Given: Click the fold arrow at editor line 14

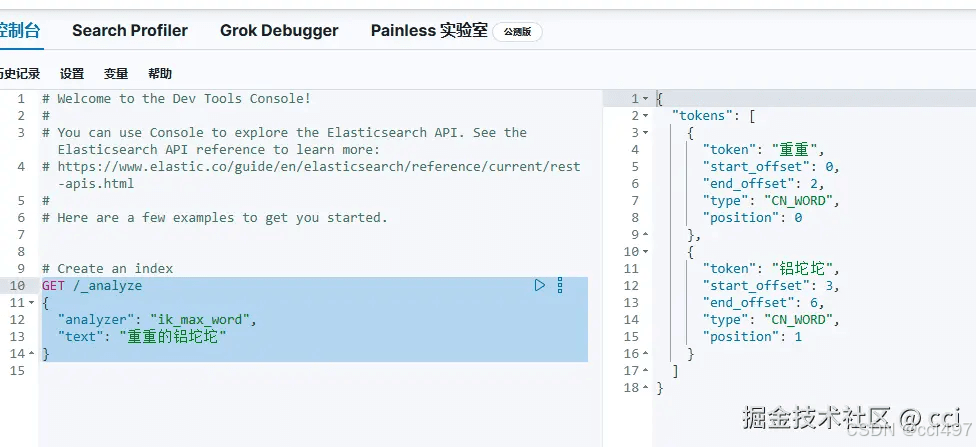Looking at the screenshot, I should click(x=31, y=354).
